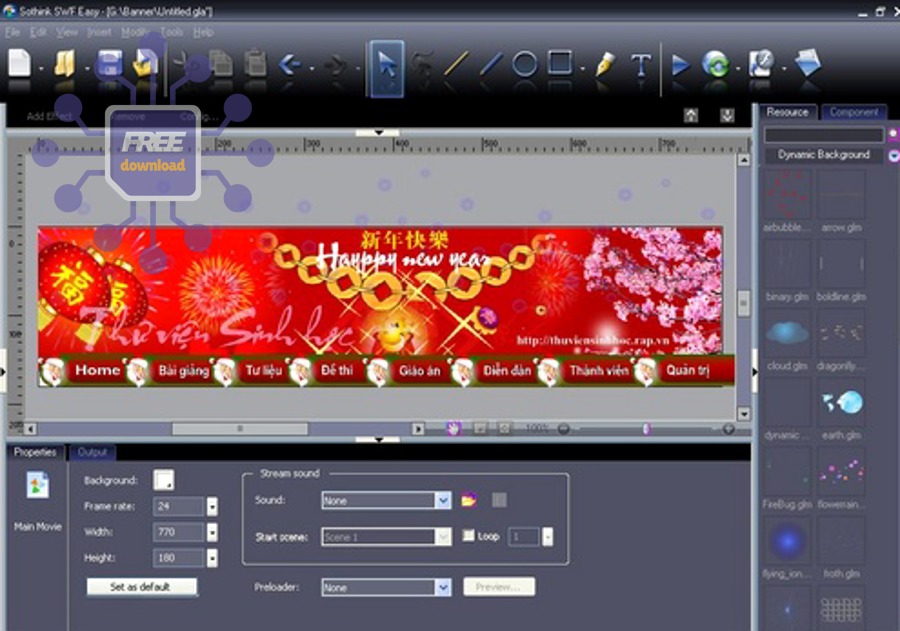The height and width of the screenshot is (631, 900).
Task: Expand the Dynamic Background category dropdown
Action: (x=893, y=156)
